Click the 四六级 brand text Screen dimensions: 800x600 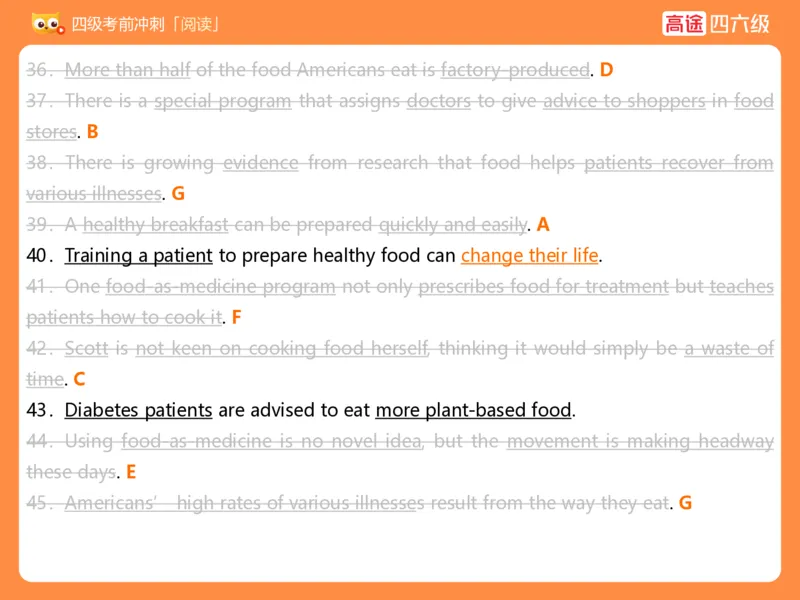tap(740, 23)
